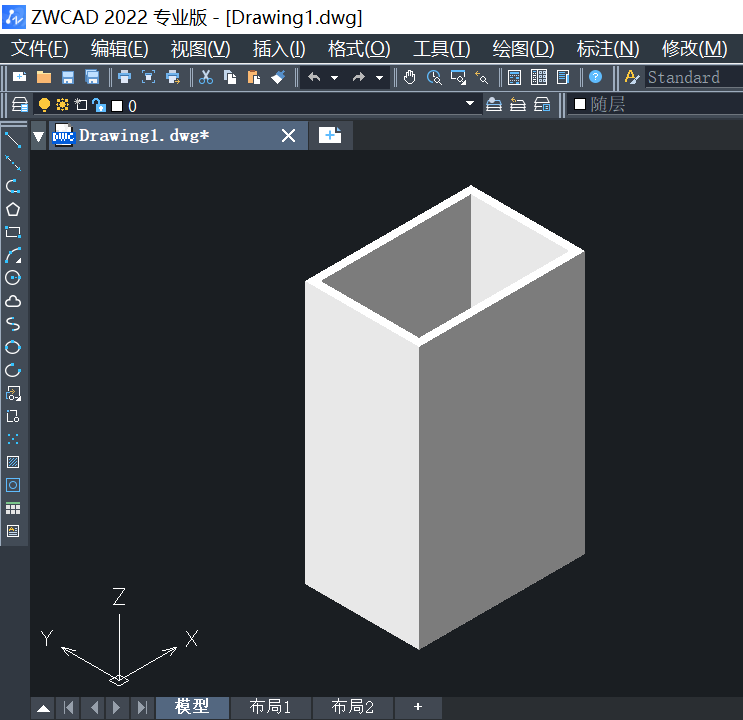
Task: Select the Realtime Zoom tool
Action: [x=434, y=77]
